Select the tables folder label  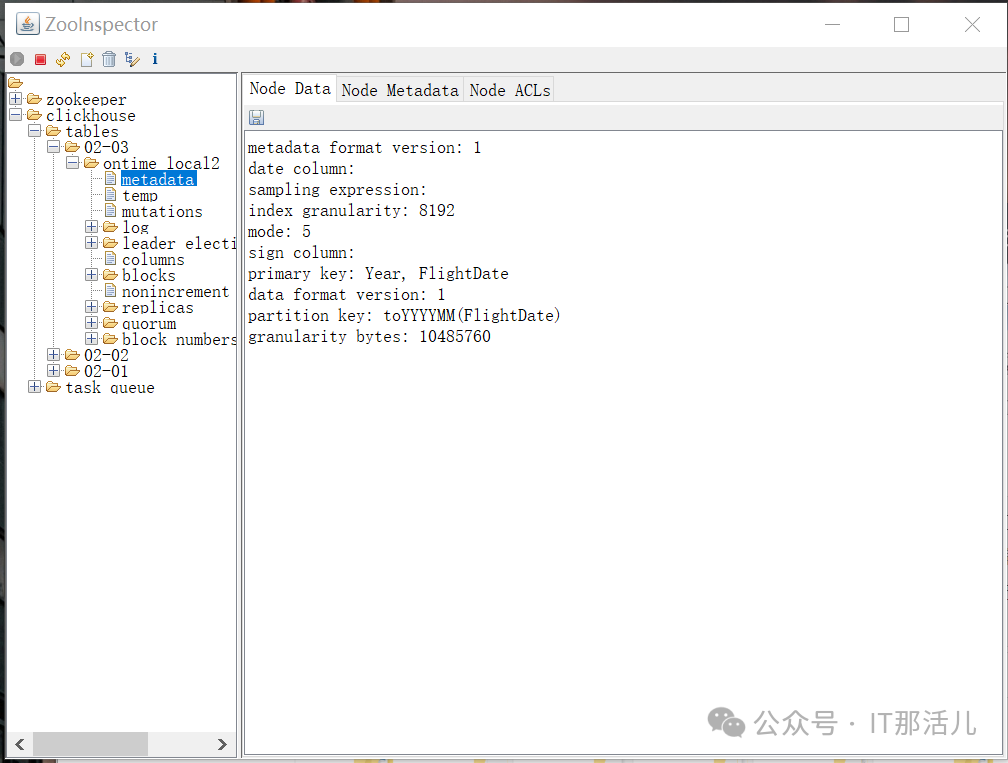point(92,131)
